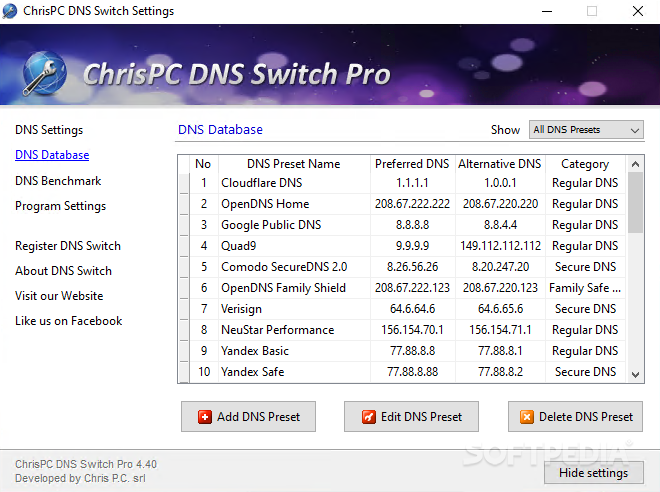Click scrollbar down arrow in DNS table

tap(635, 374)
